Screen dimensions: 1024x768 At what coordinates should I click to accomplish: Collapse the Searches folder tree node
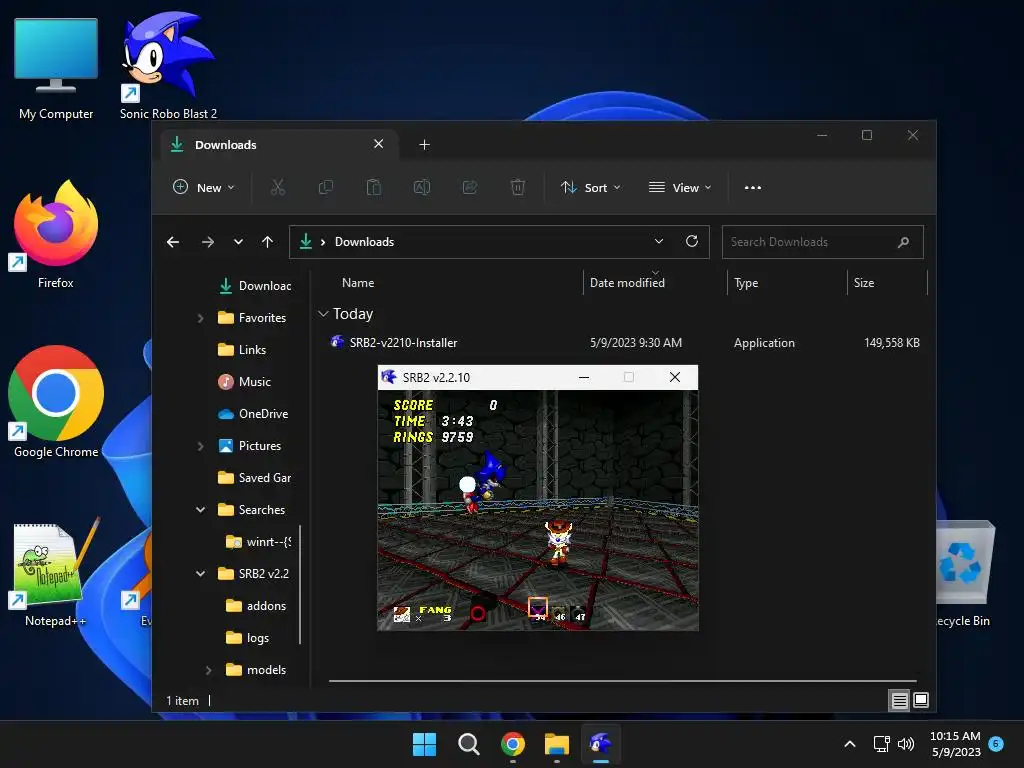[200, 510]
